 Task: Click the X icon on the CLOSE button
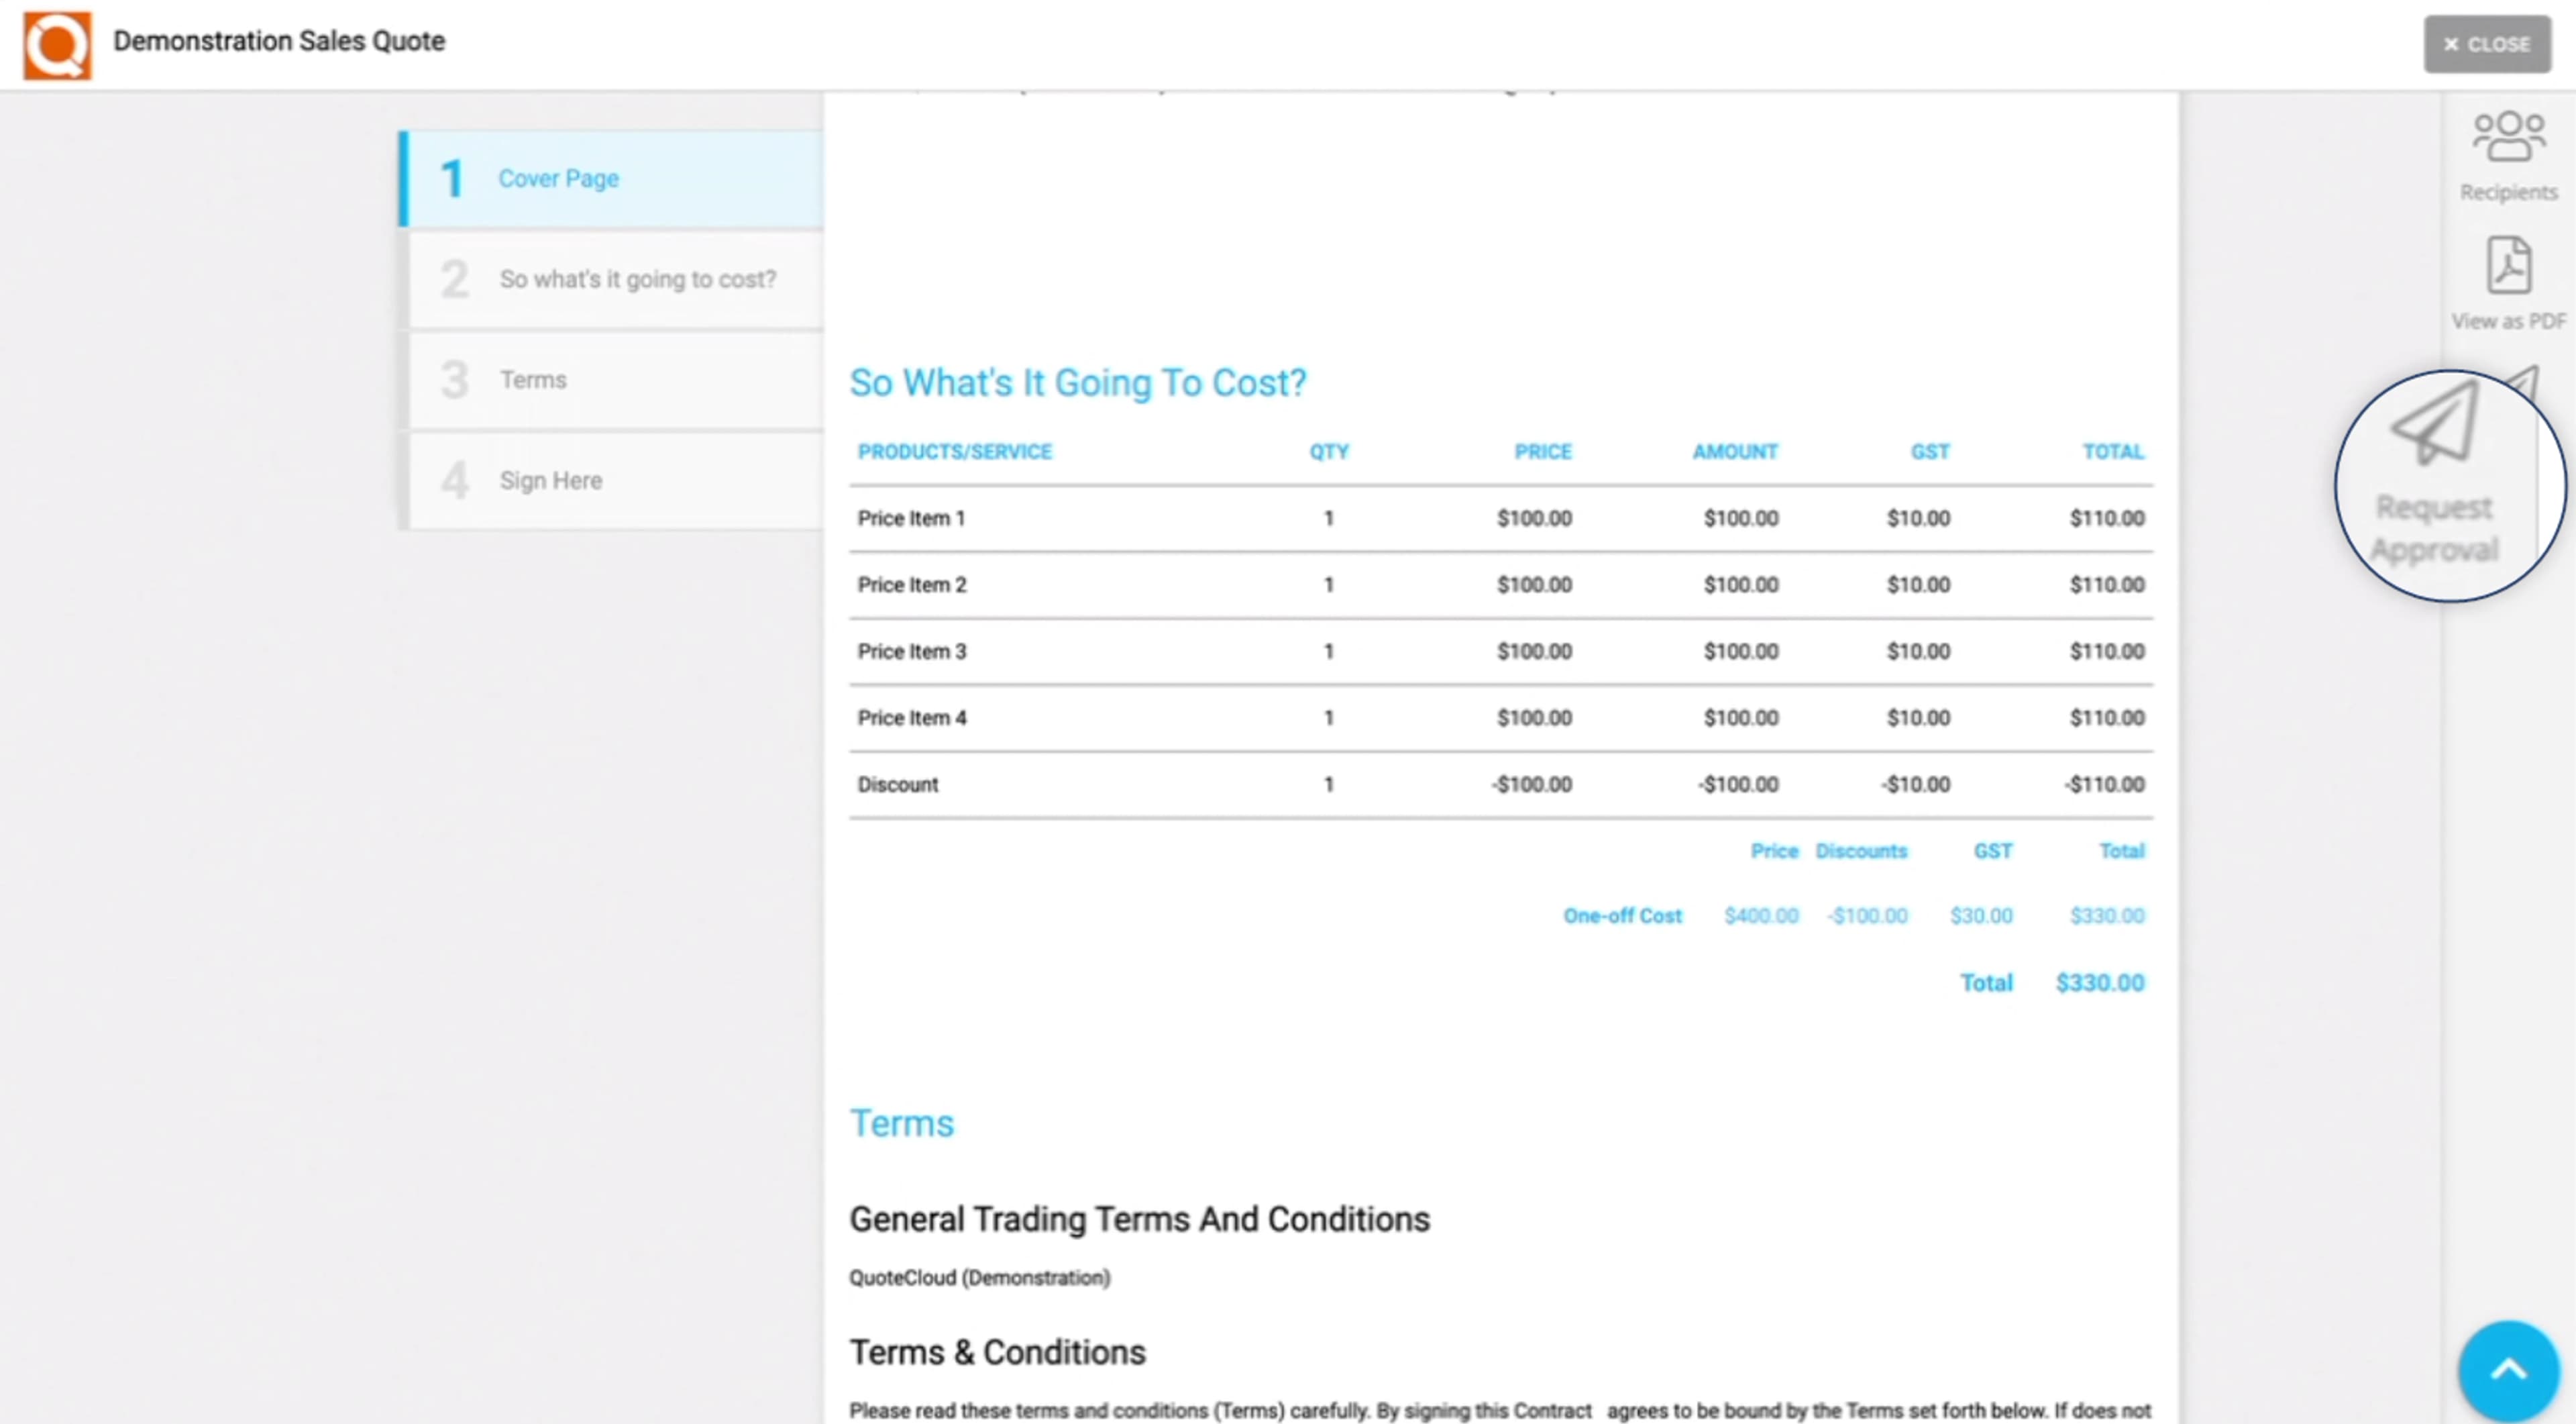point(2451,44)
